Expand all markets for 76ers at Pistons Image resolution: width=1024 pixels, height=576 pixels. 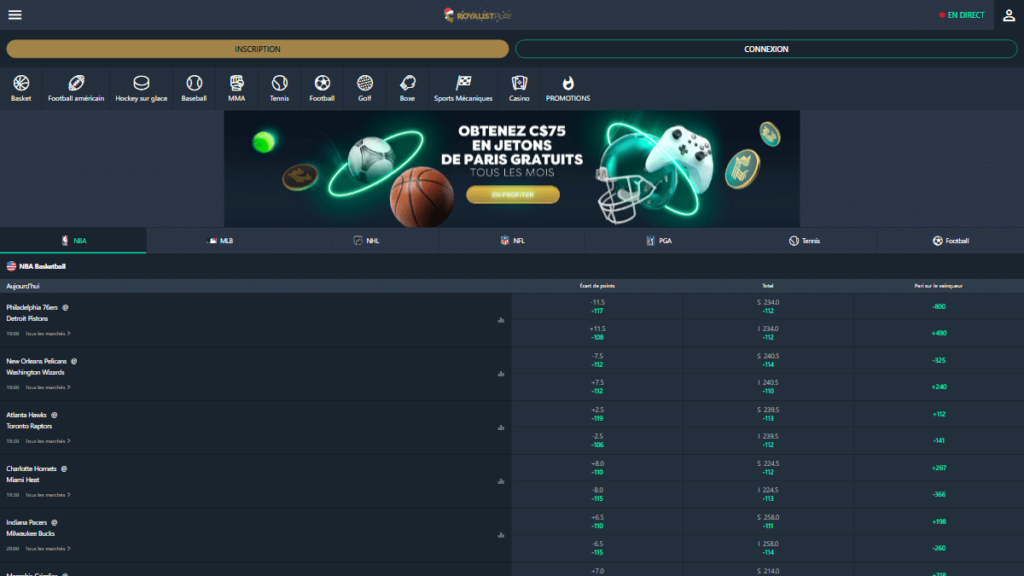pos(48,334)
